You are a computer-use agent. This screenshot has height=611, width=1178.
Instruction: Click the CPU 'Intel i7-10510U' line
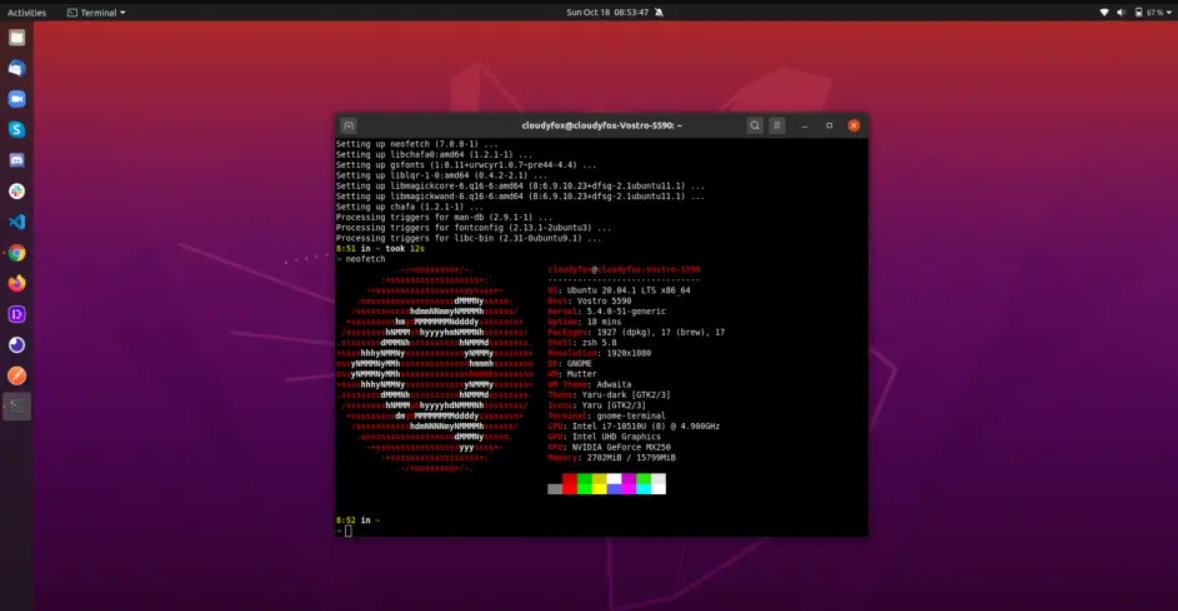(x=633, y=428)
